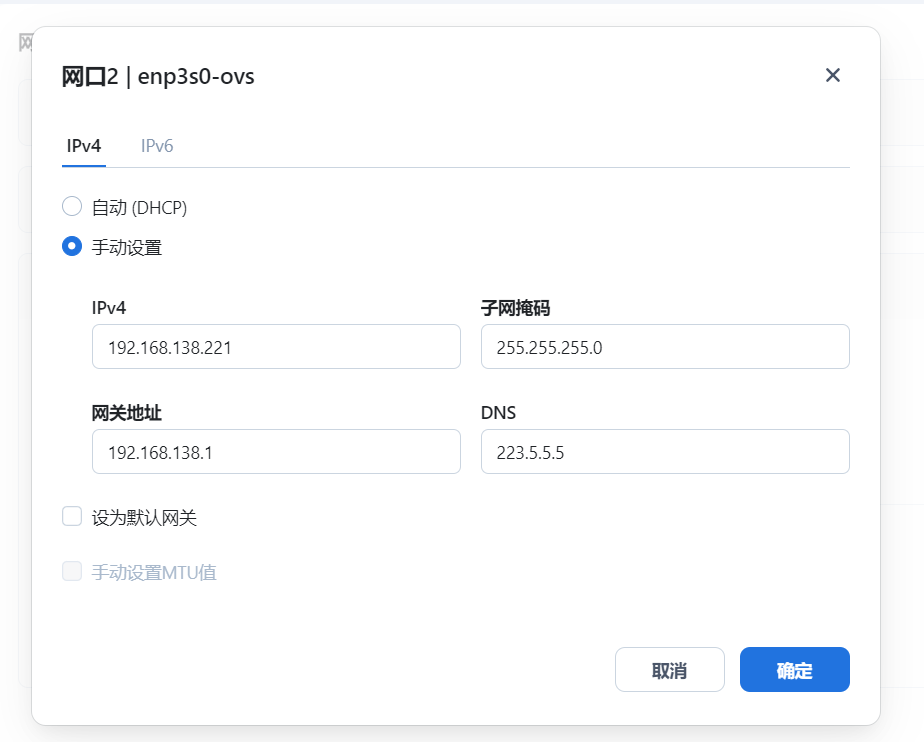Select the 自动 (DHCP) radio button
924x742 pixels.
click(72, 207)
